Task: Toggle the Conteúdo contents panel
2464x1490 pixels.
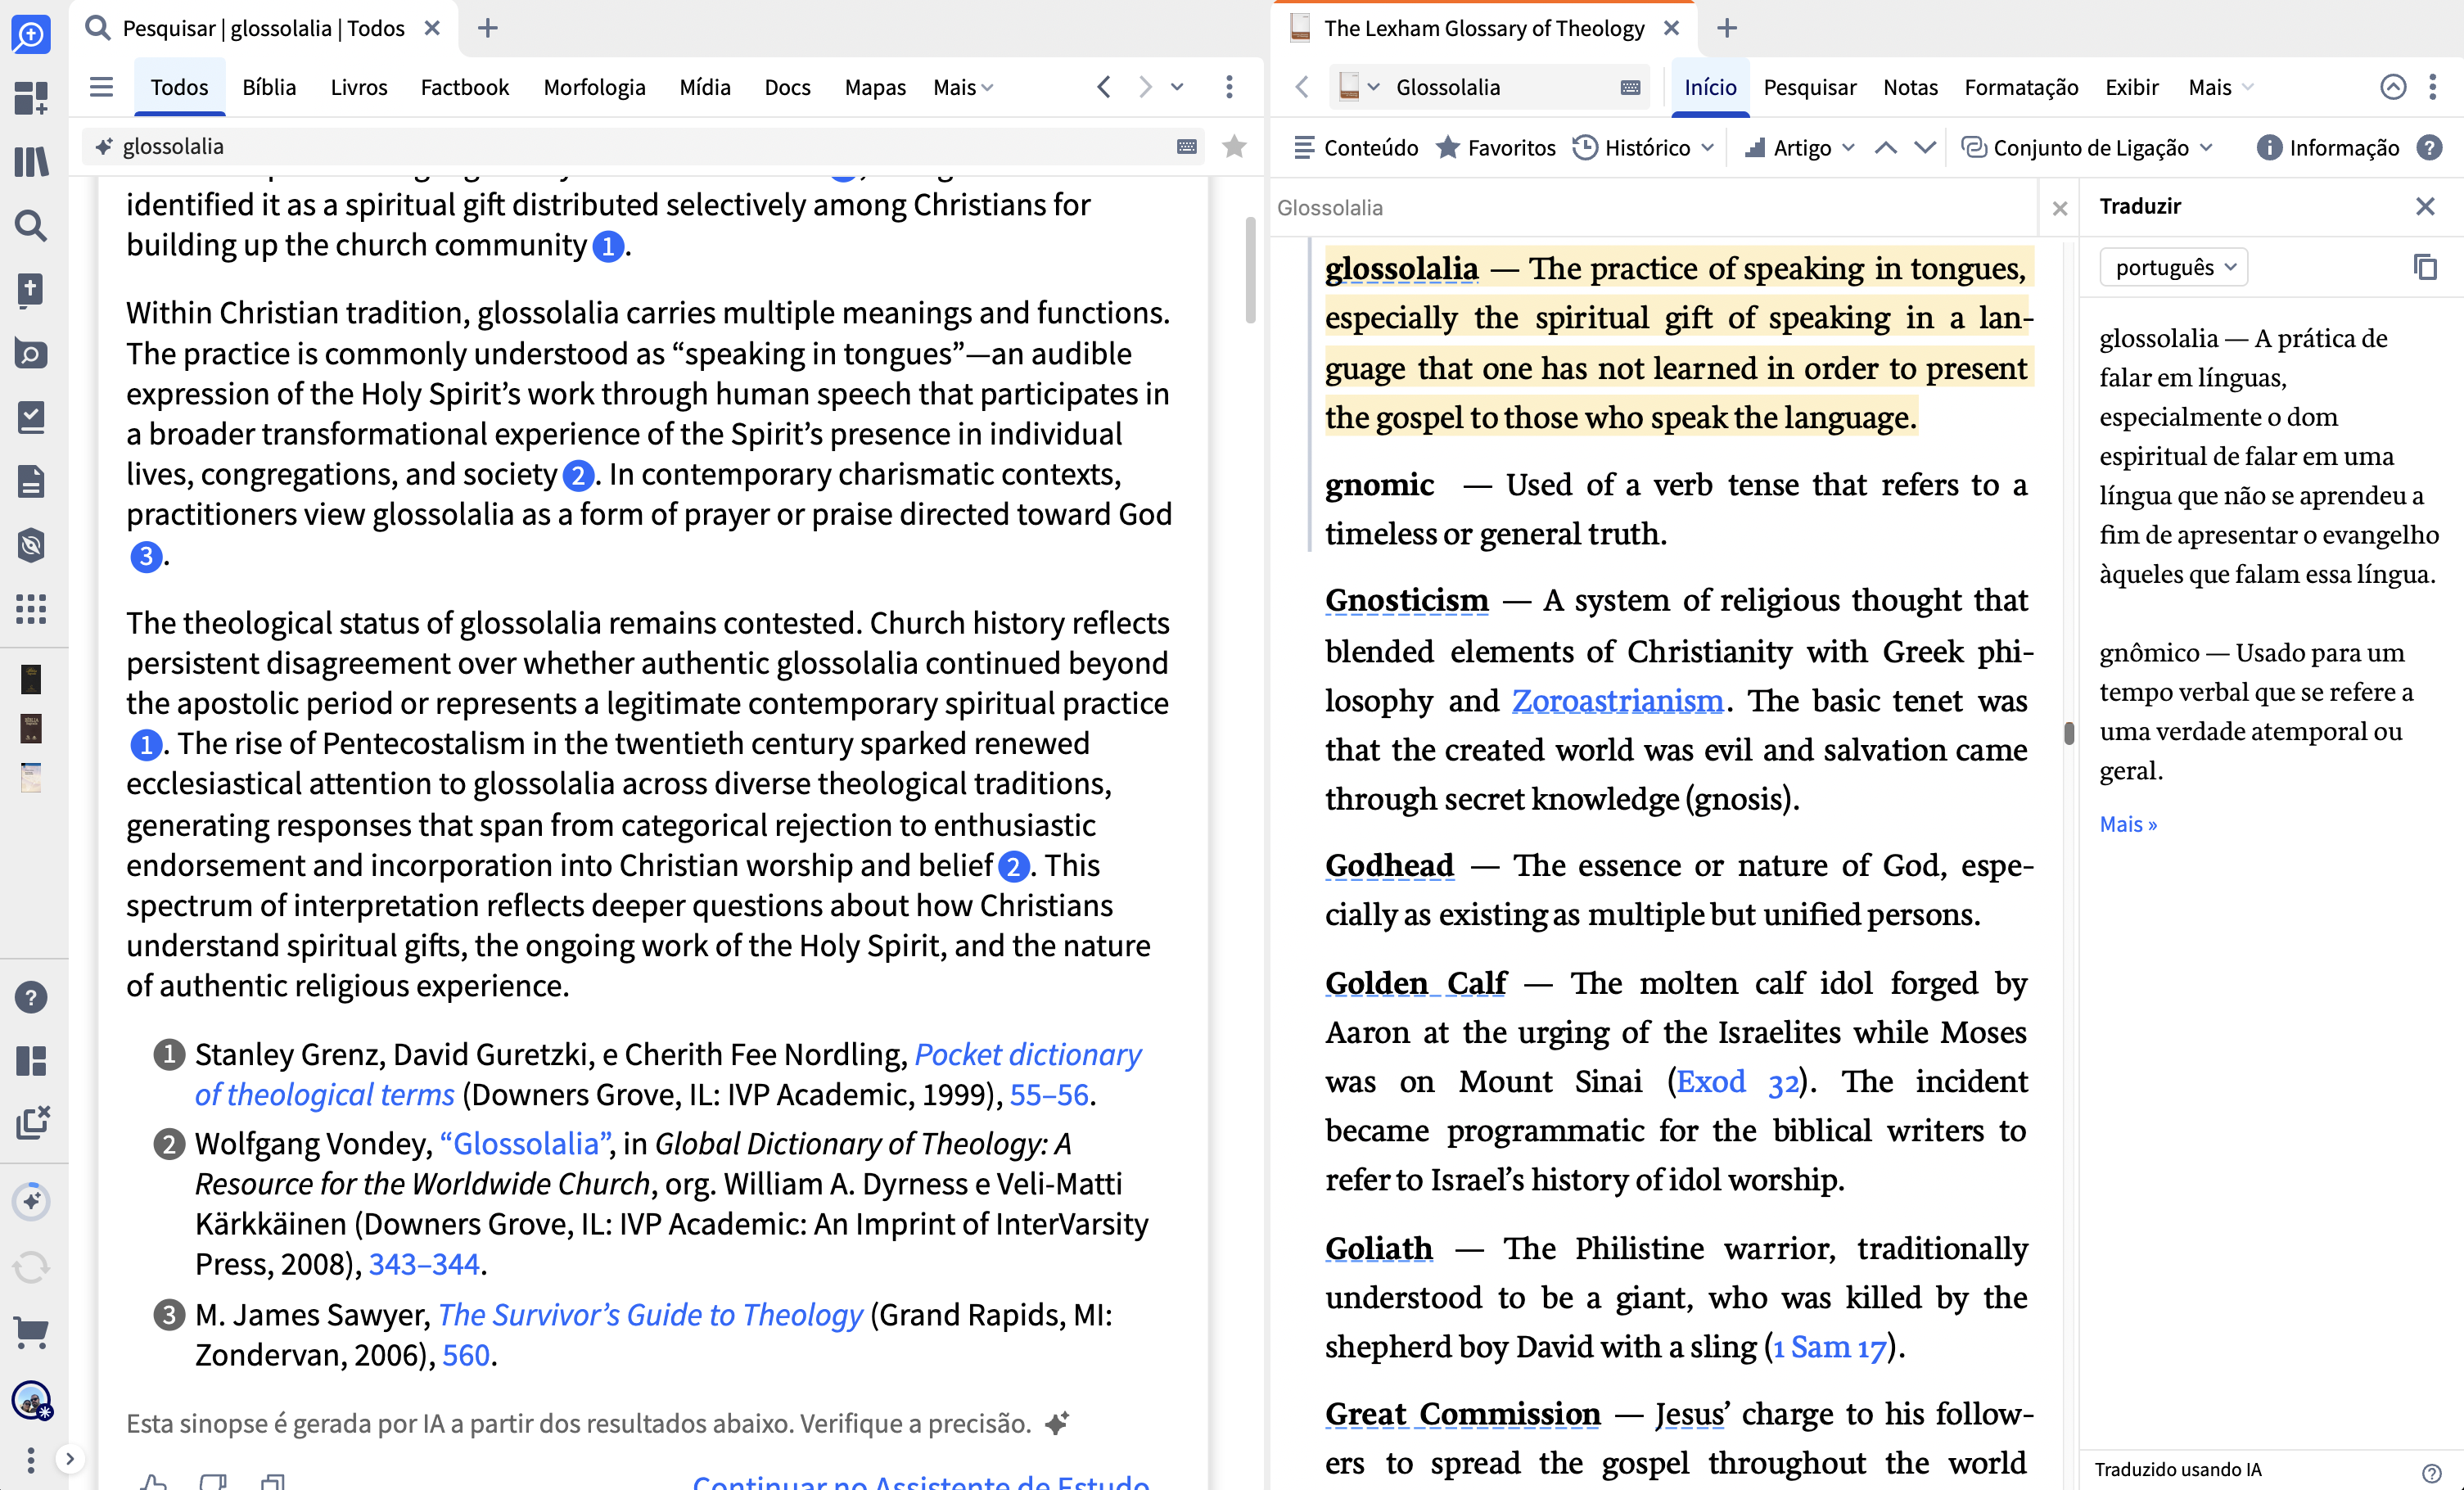Action: (x=1355, y=148)
